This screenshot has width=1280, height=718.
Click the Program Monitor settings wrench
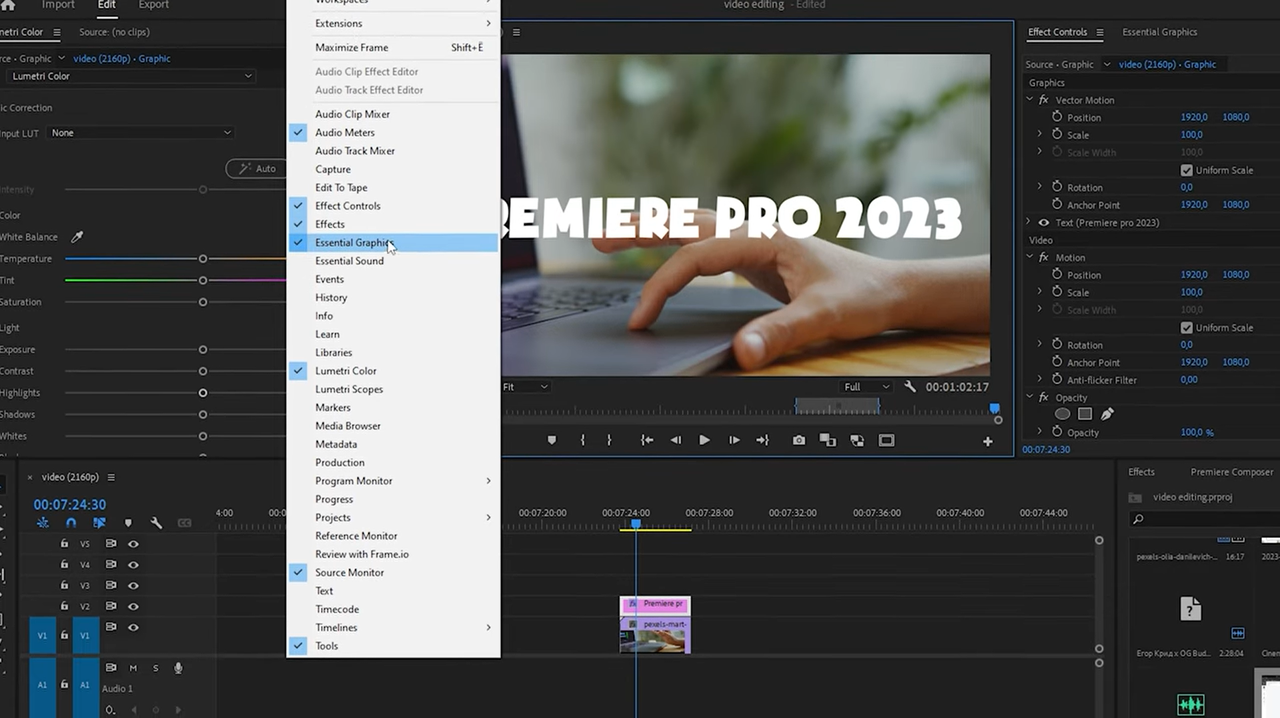(910, 387)
